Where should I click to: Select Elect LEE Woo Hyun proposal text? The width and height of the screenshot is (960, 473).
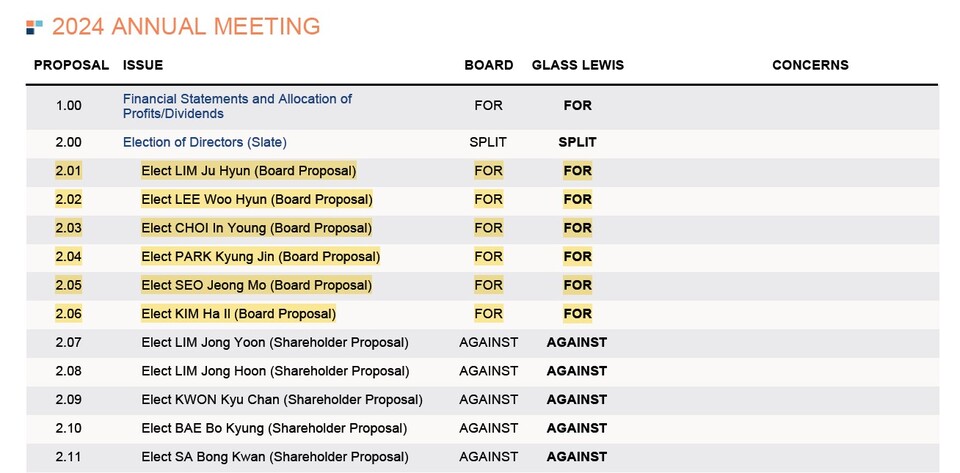257,199
